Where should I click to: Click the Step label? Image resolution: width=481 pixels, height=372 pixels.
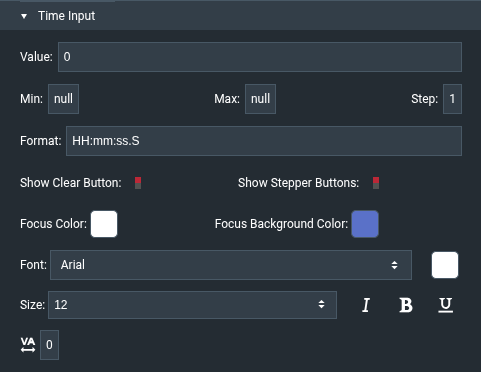tap(424, 99)
